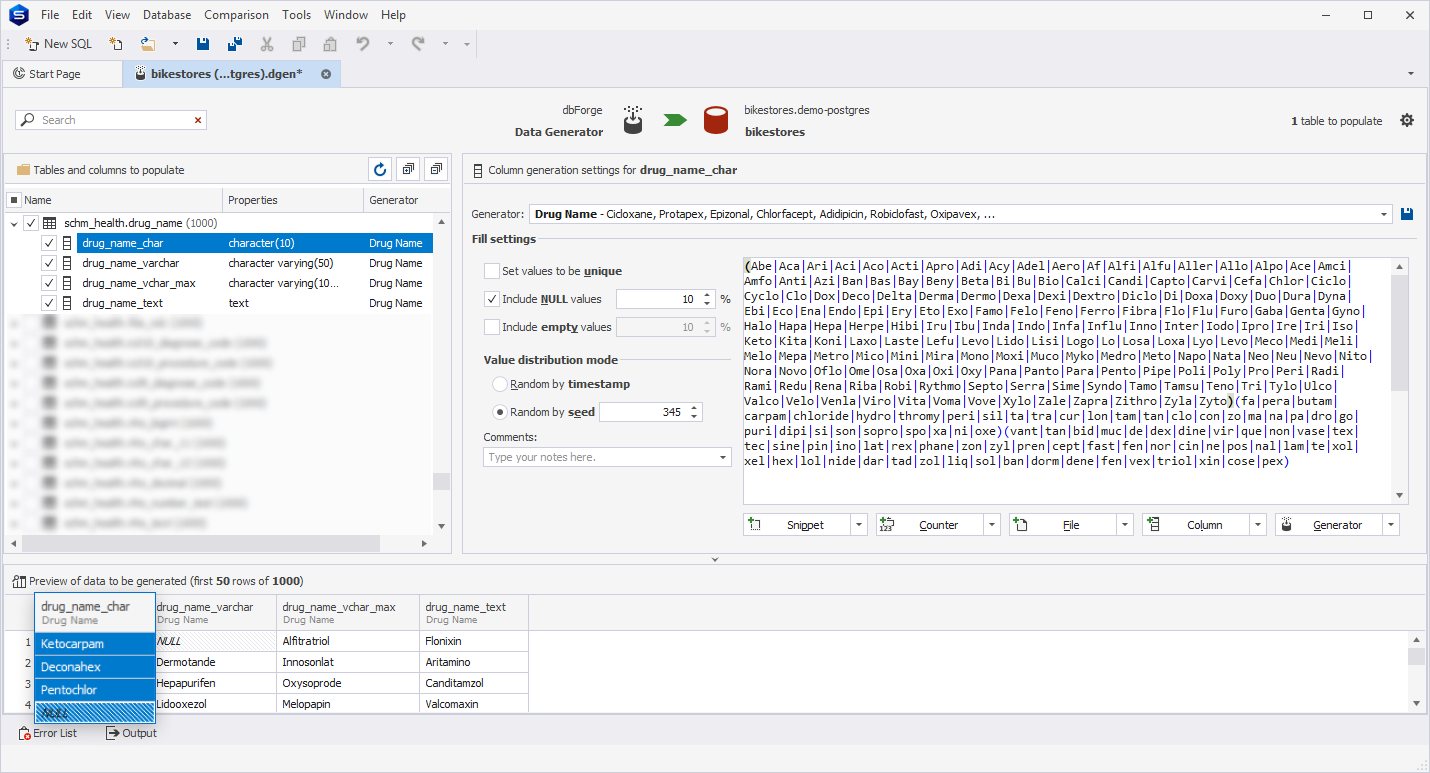Click the Generator insert button
This screenshot has width=1430, height=773.
click(x=1329, y=525)
